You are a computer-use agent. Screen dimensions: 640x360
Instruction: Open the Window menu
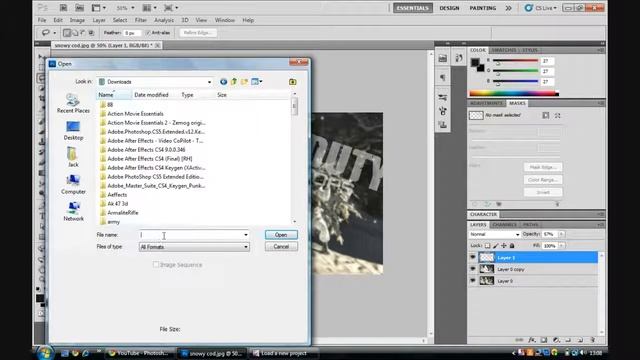point(224,20)
